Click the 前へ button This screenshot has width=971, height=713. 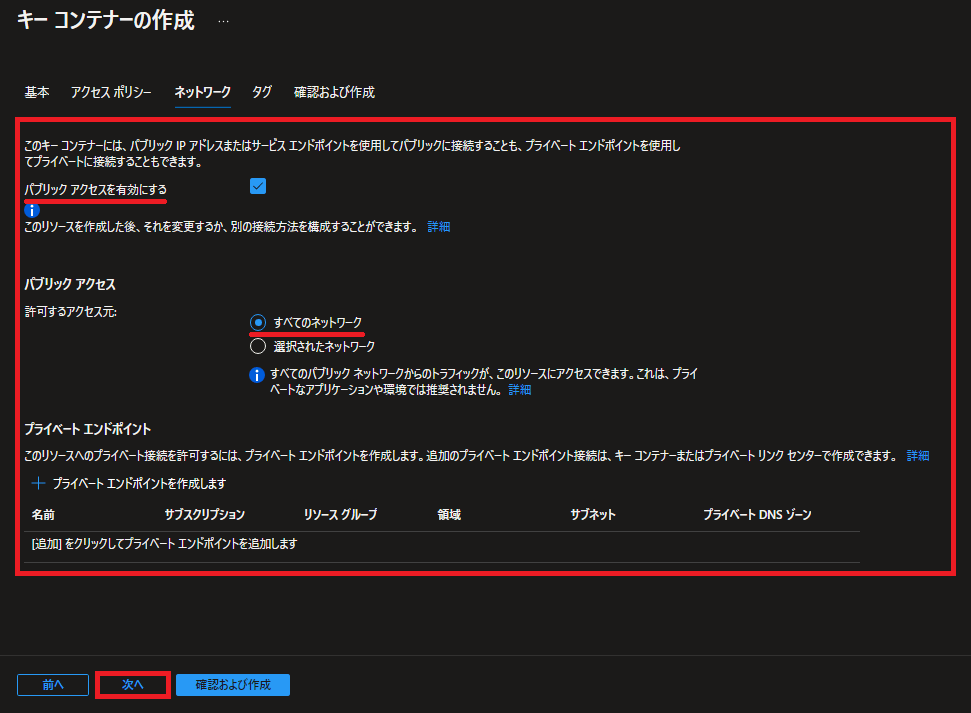coord(53,685)
